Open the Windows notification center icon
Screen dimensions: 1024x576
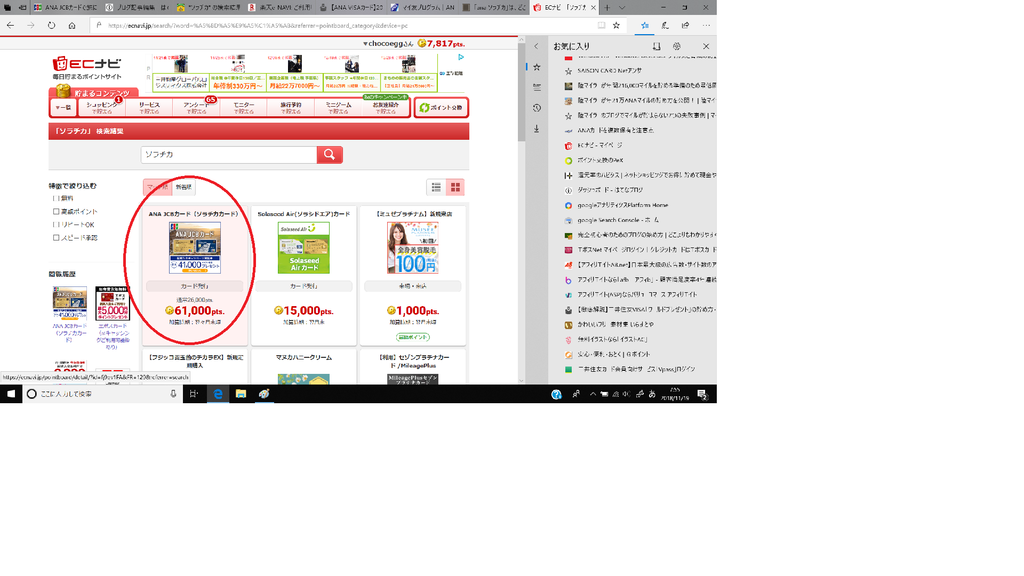[x=702, y=394]
